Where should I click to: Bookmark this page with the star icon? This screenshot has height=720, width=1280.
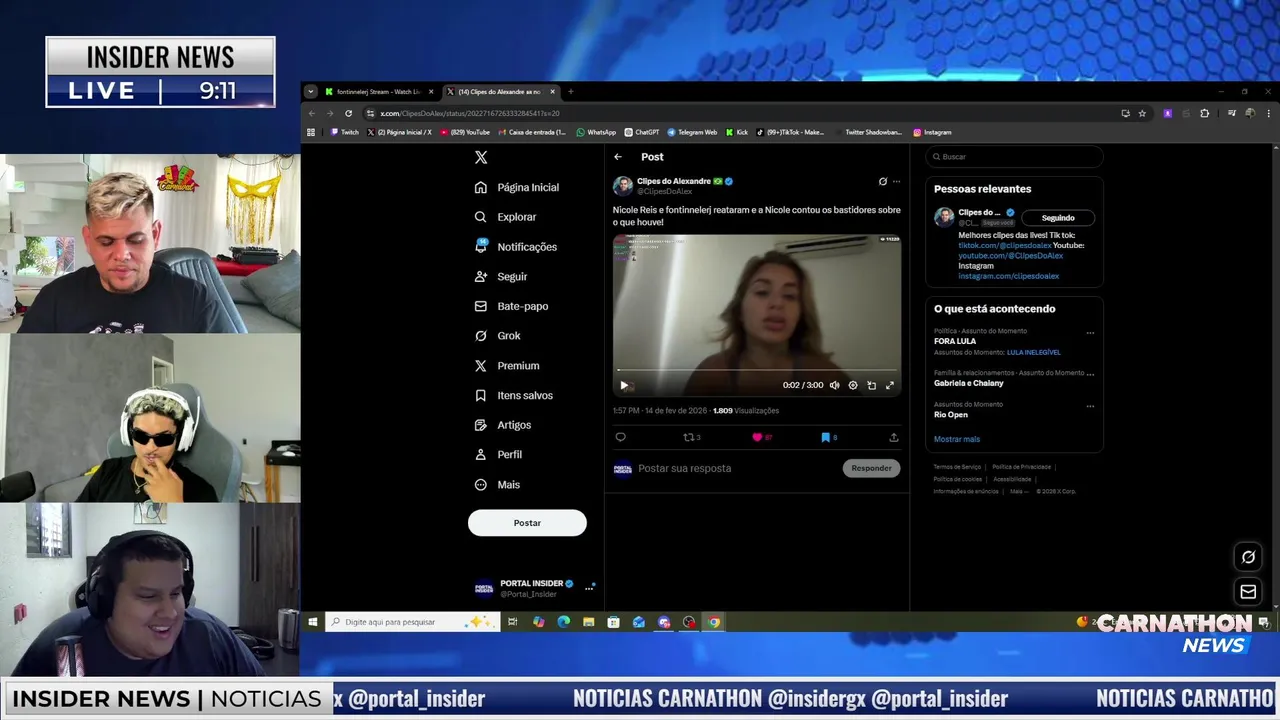click(x=1142, y=113)
